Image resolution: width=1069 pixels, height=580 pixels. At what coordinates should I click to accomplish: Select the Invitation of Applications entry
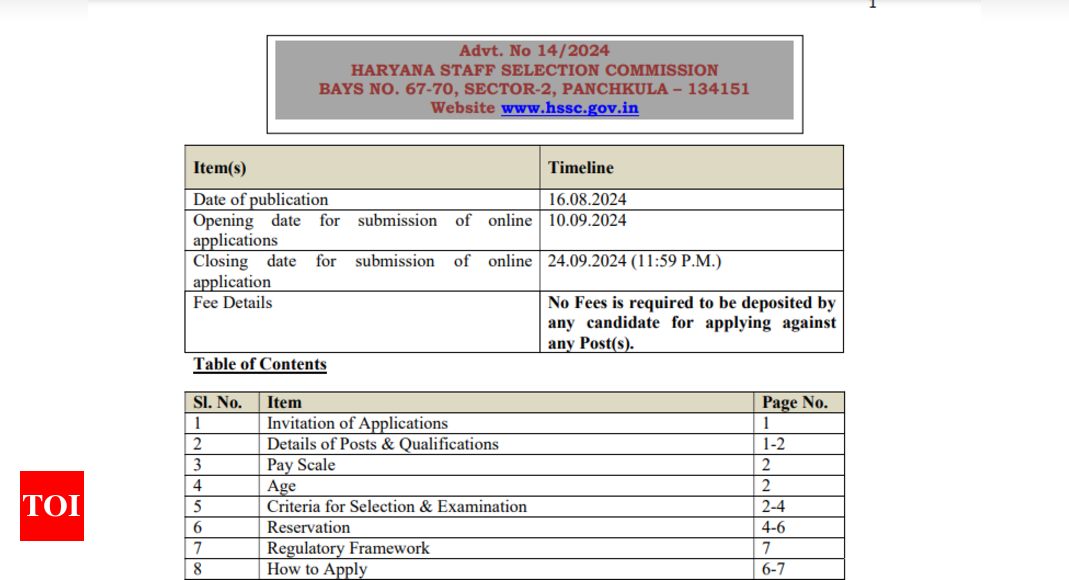point(357,423)
